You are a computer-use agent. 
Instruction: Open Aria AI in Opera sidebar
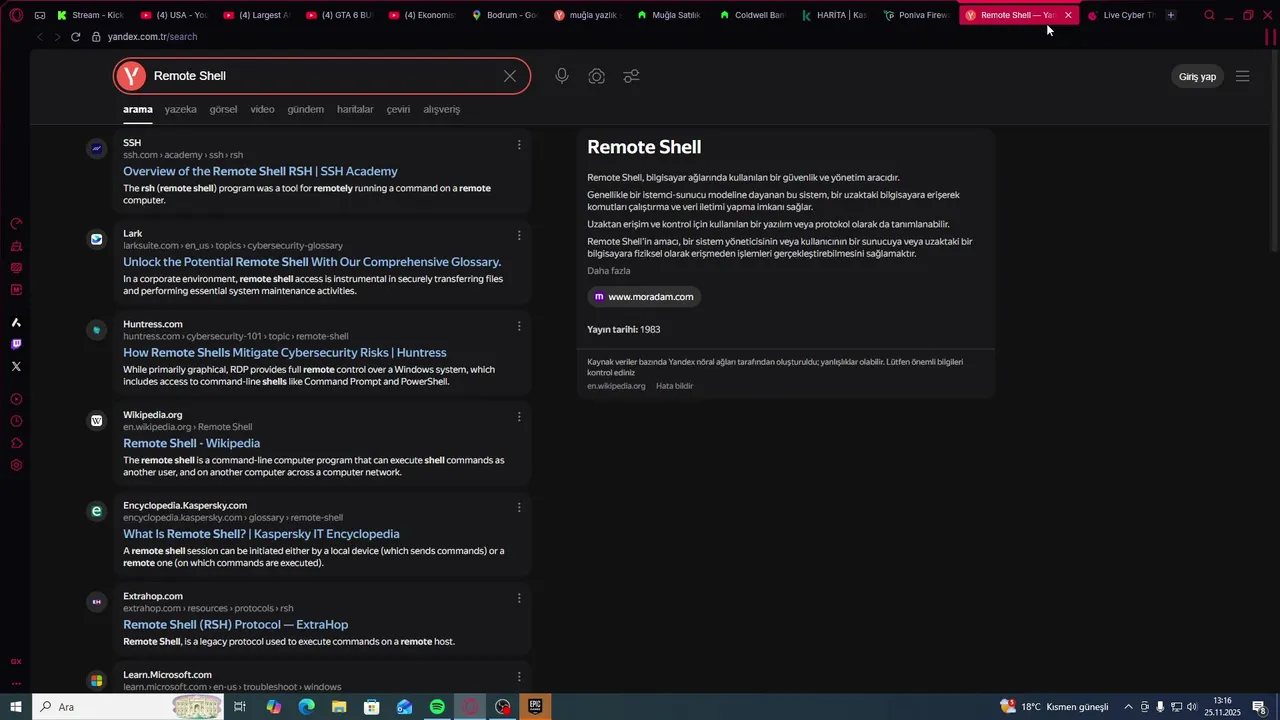16,322
